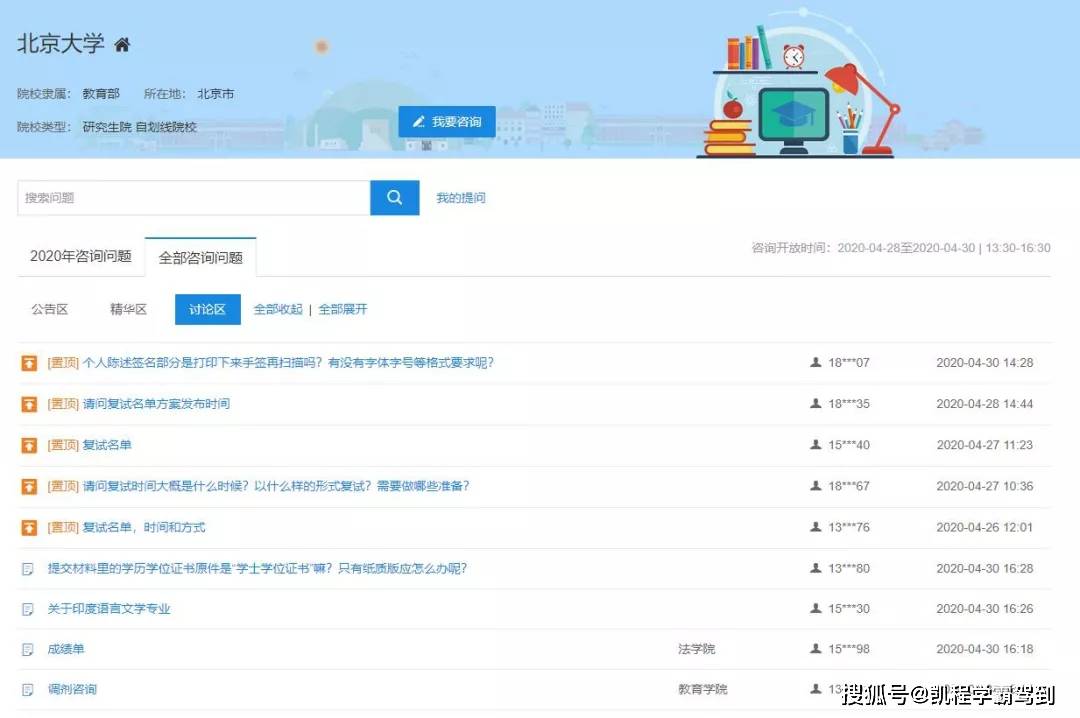Collapse all questions with 全部收起
1080x718 pixels.
click(x=278, y=310)
